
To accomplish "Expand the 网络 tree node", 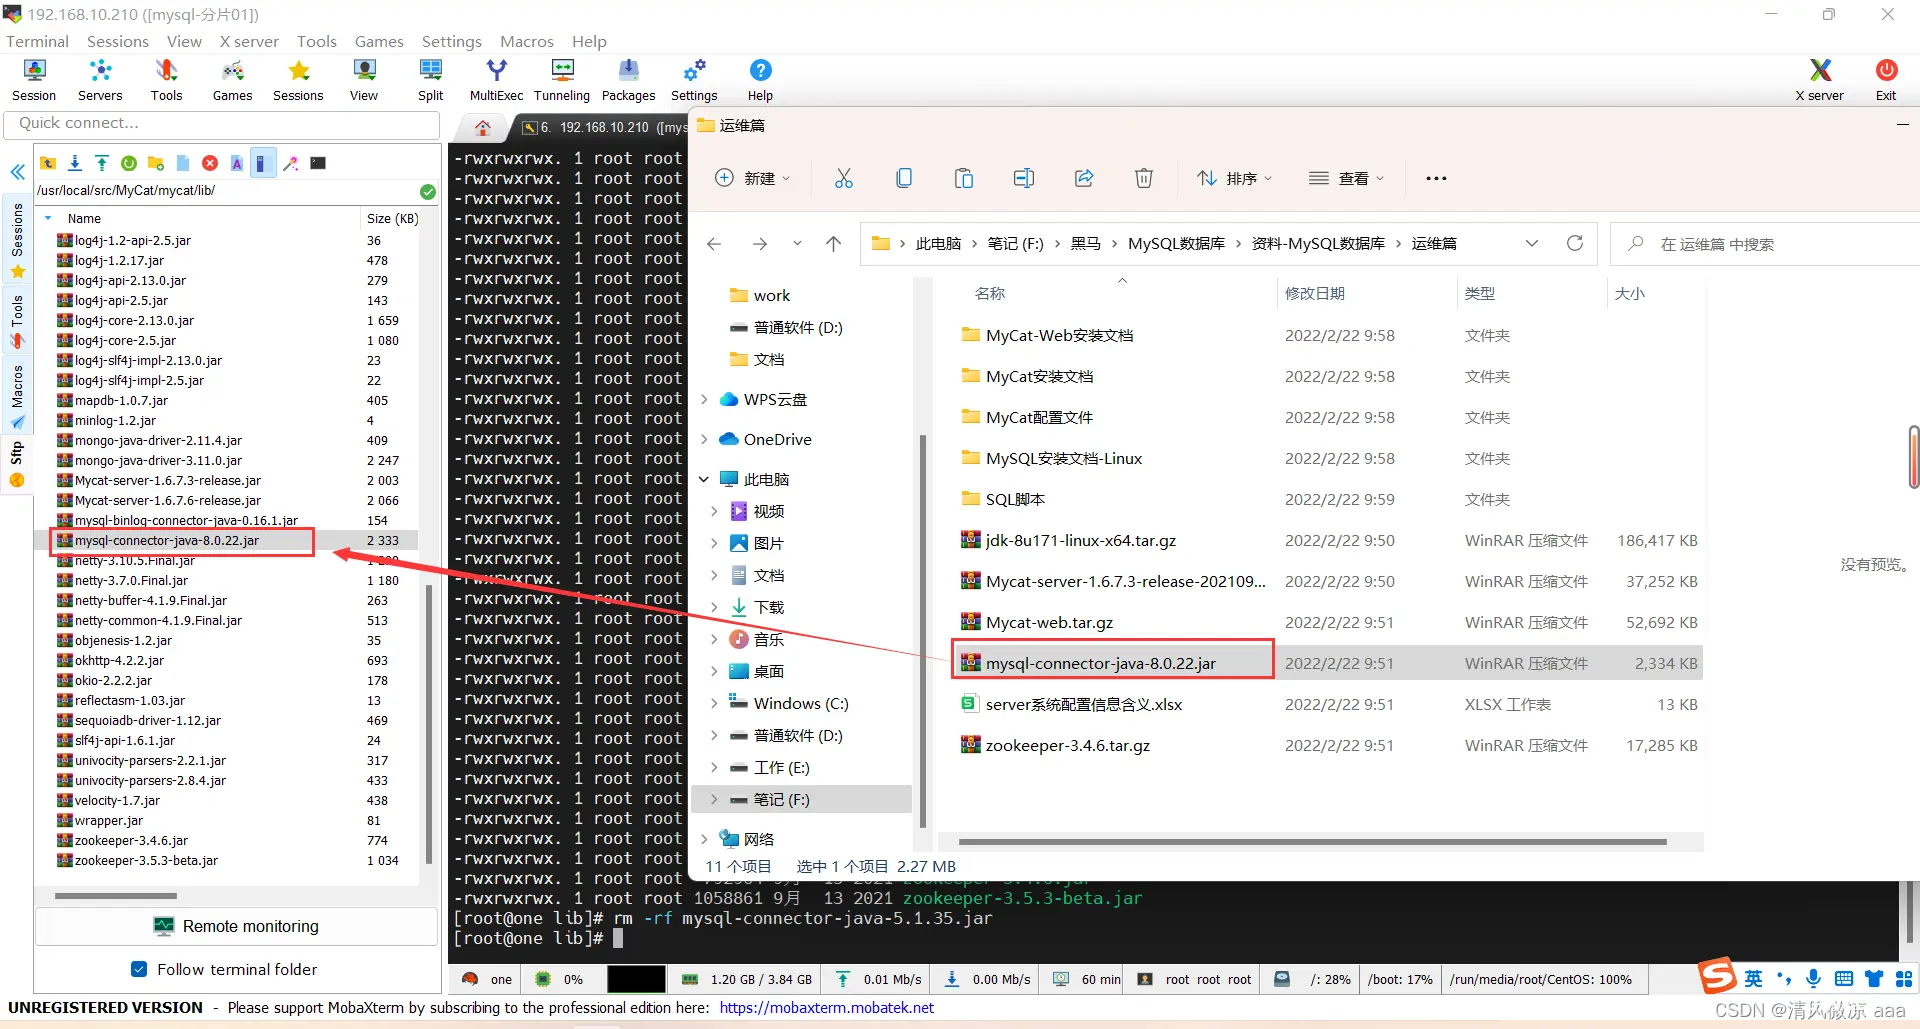I will tap(705, 839).
